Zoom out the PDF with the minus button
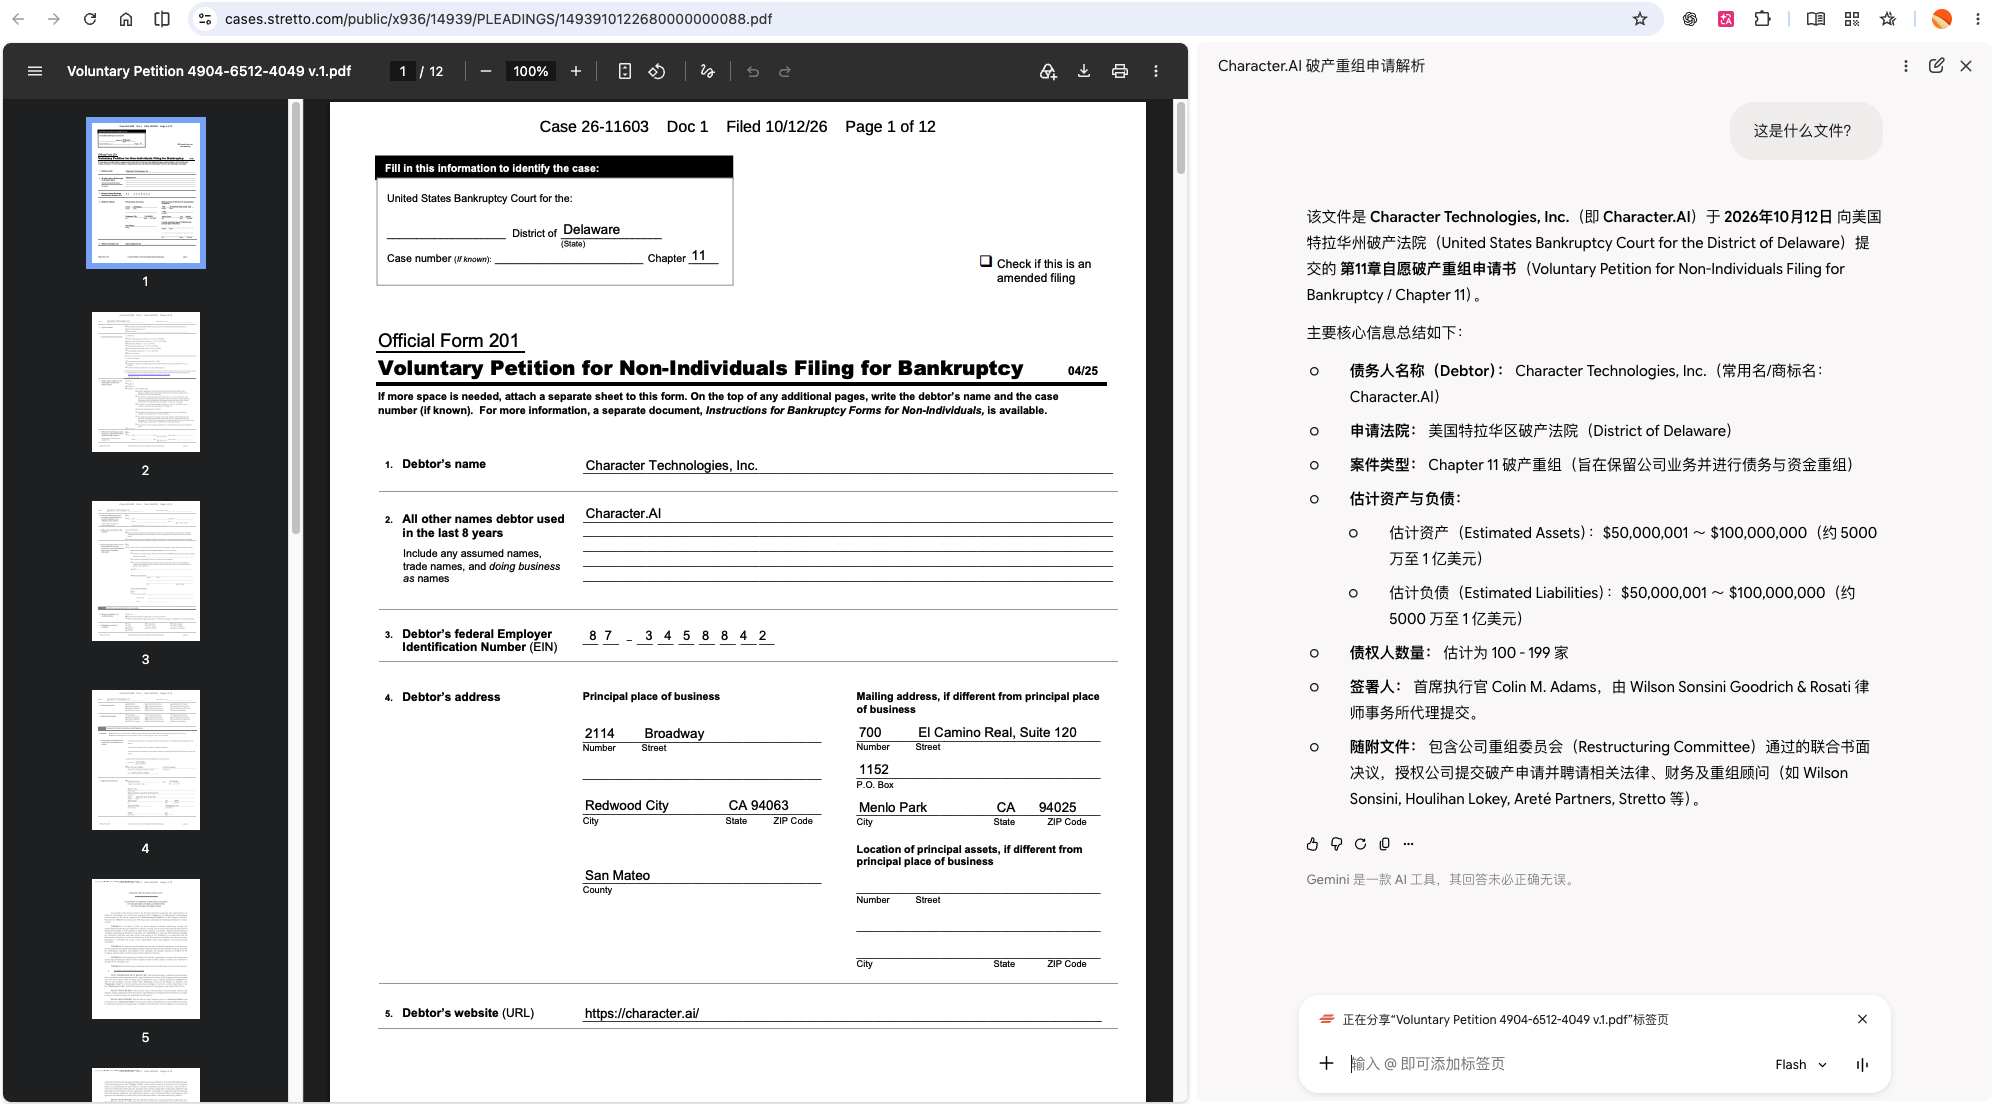Image resolution: width=1996 pixels, height=1104 pixels. (x=486, y=71)
